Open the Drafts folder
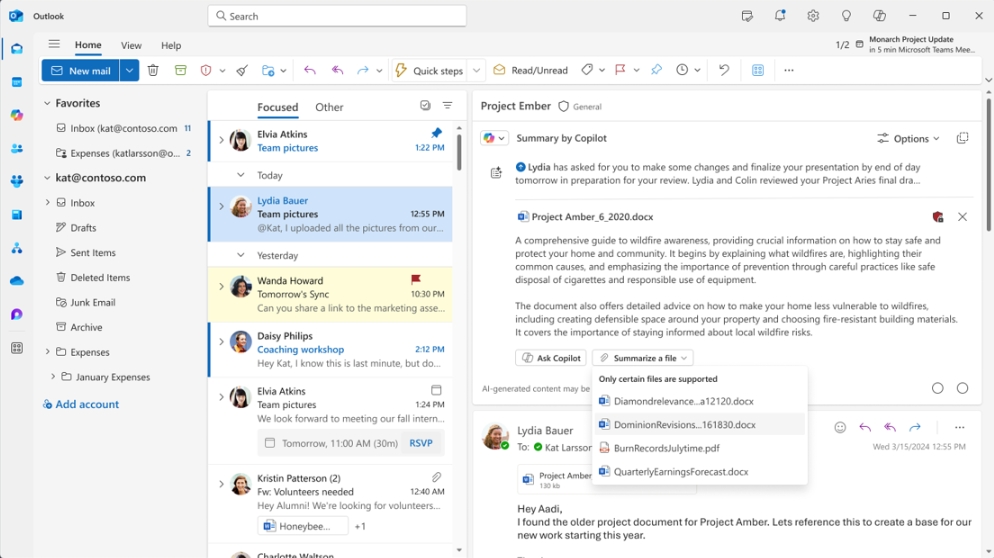 [x=83, y=228]
